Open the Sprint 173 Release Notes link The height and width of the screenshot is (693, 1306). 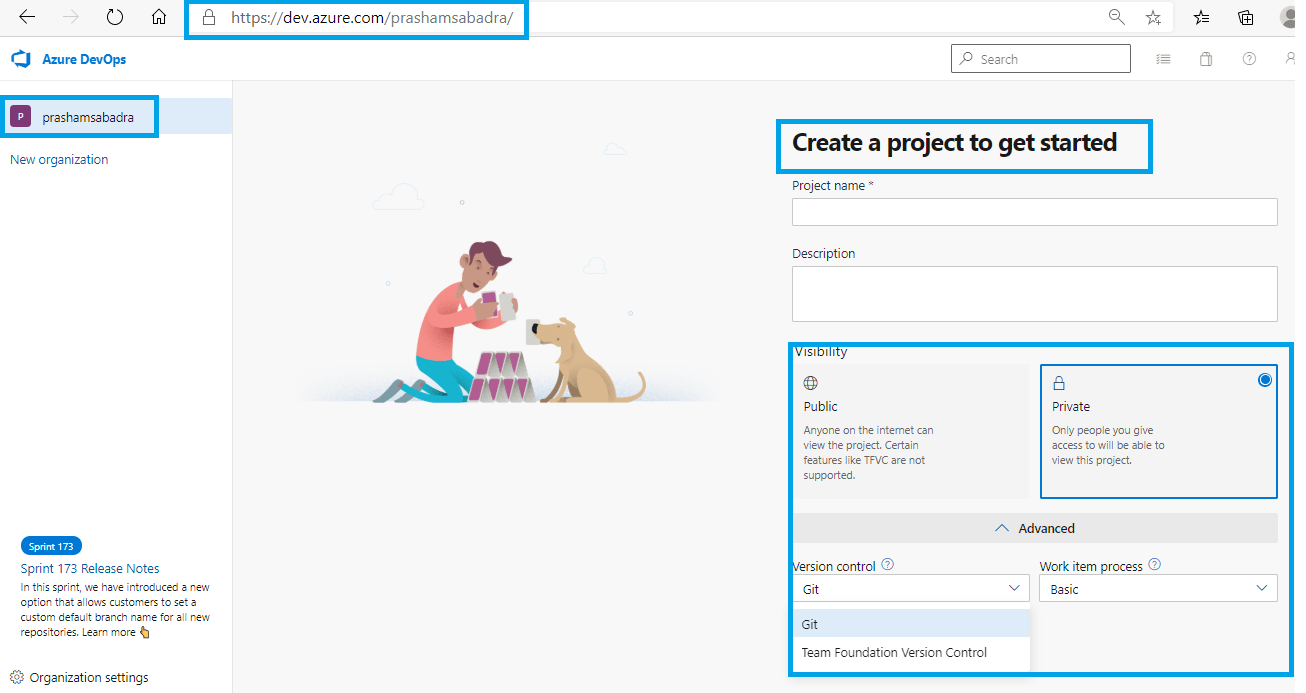(89, 568)
